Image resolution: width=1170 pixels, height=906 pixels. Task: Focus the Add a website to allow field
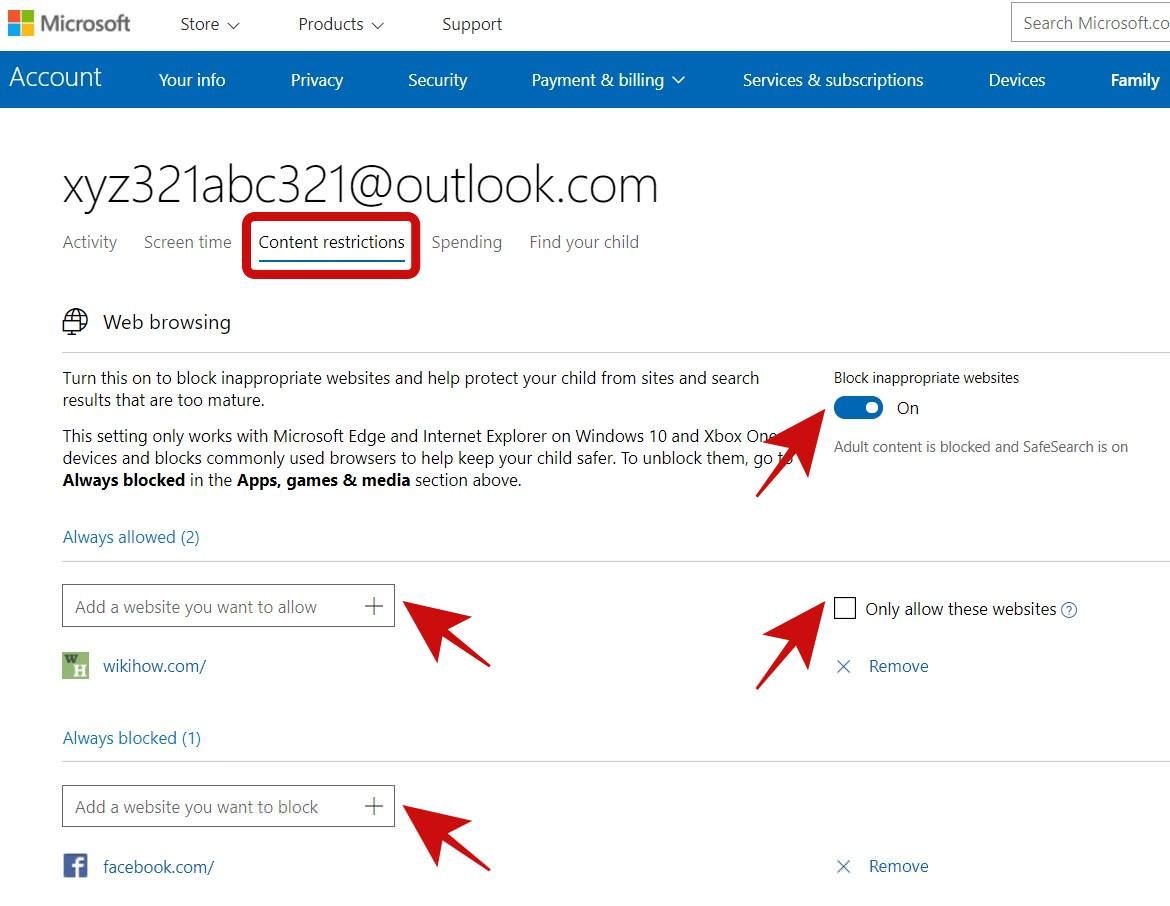tap(228, 605)
